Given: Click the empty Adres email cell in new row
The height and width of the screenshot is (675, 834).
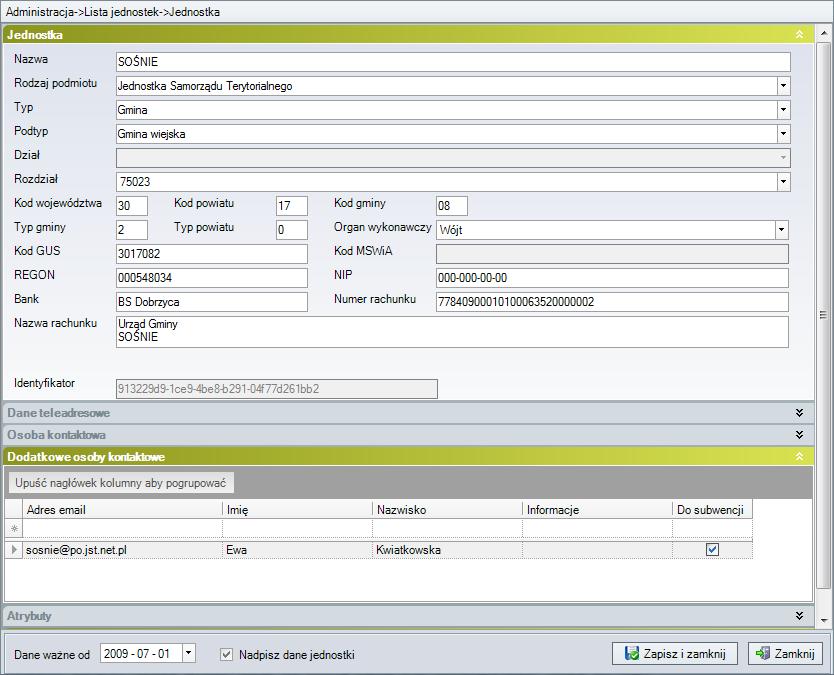Looking at the screenshot, I should tap(122, 529).
